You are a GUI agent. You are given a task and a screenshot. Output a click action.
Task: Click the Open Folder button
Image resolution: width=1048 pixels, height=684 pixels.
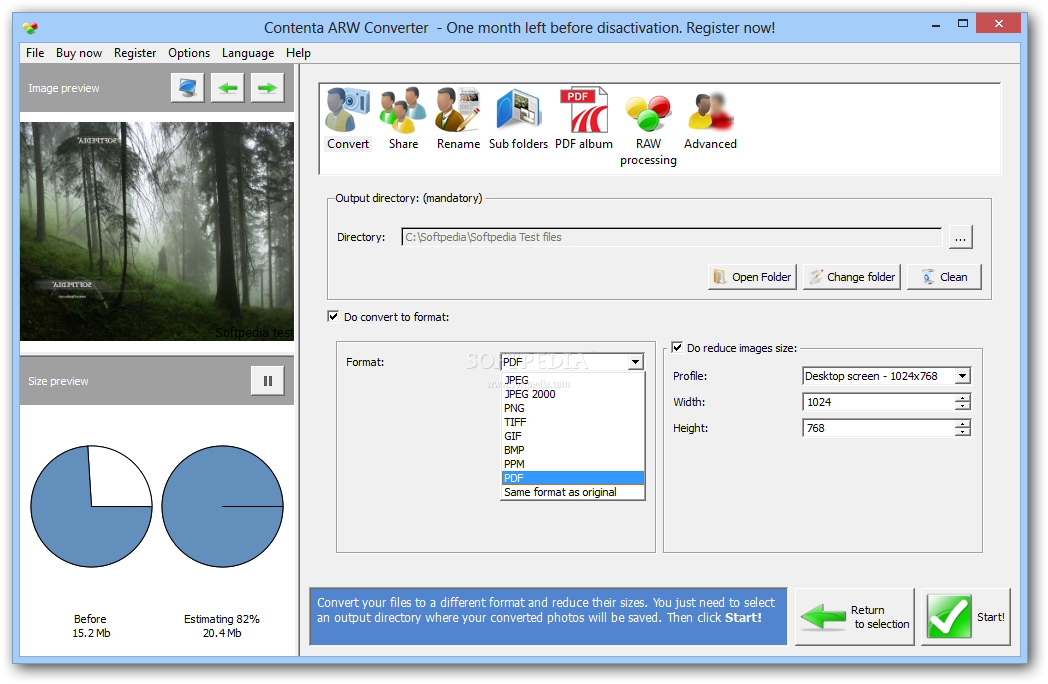click(752, 277)
